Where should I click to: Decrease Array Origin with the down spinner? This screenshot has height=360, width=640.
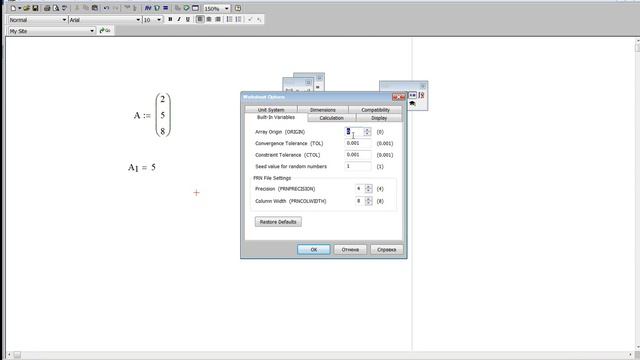(367, 134)
